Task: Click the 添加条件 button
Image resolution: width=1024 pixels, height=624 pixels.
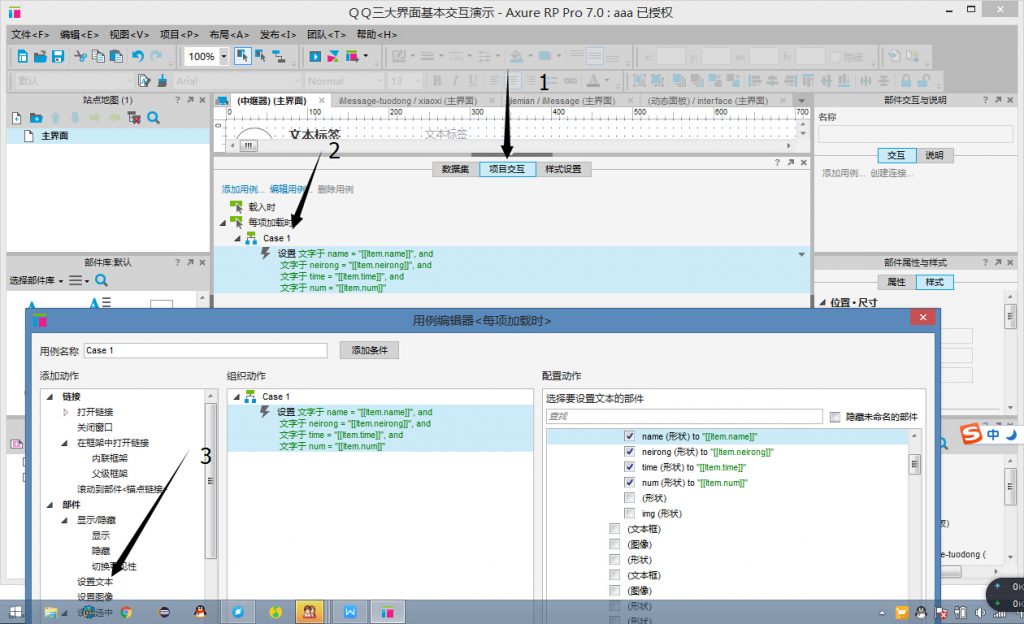Action: click(370, 351)
